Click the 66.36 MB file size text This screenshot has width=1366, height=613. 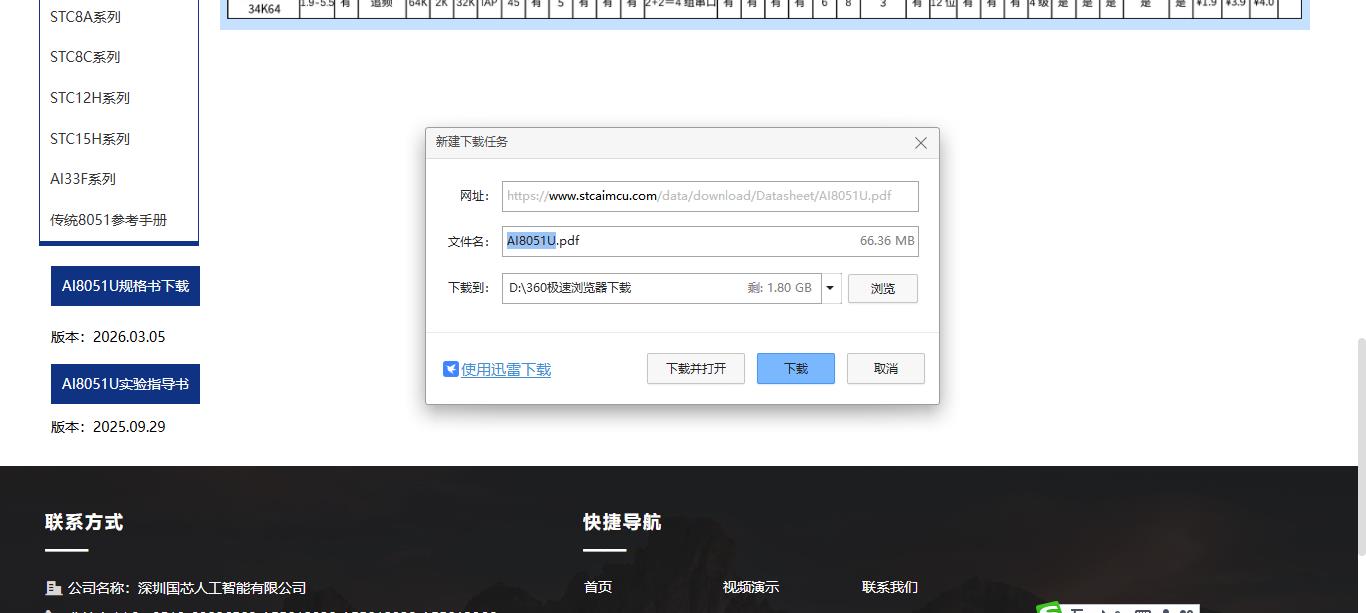click(x=887, y=241)
